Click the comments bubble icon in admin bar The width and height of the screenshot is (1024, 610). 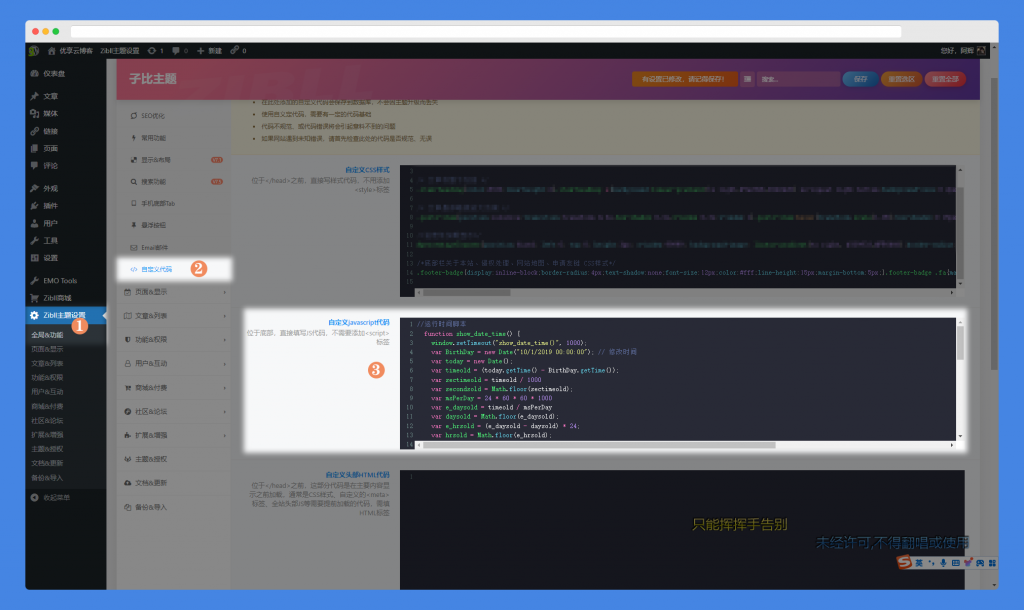pos(176,50)
